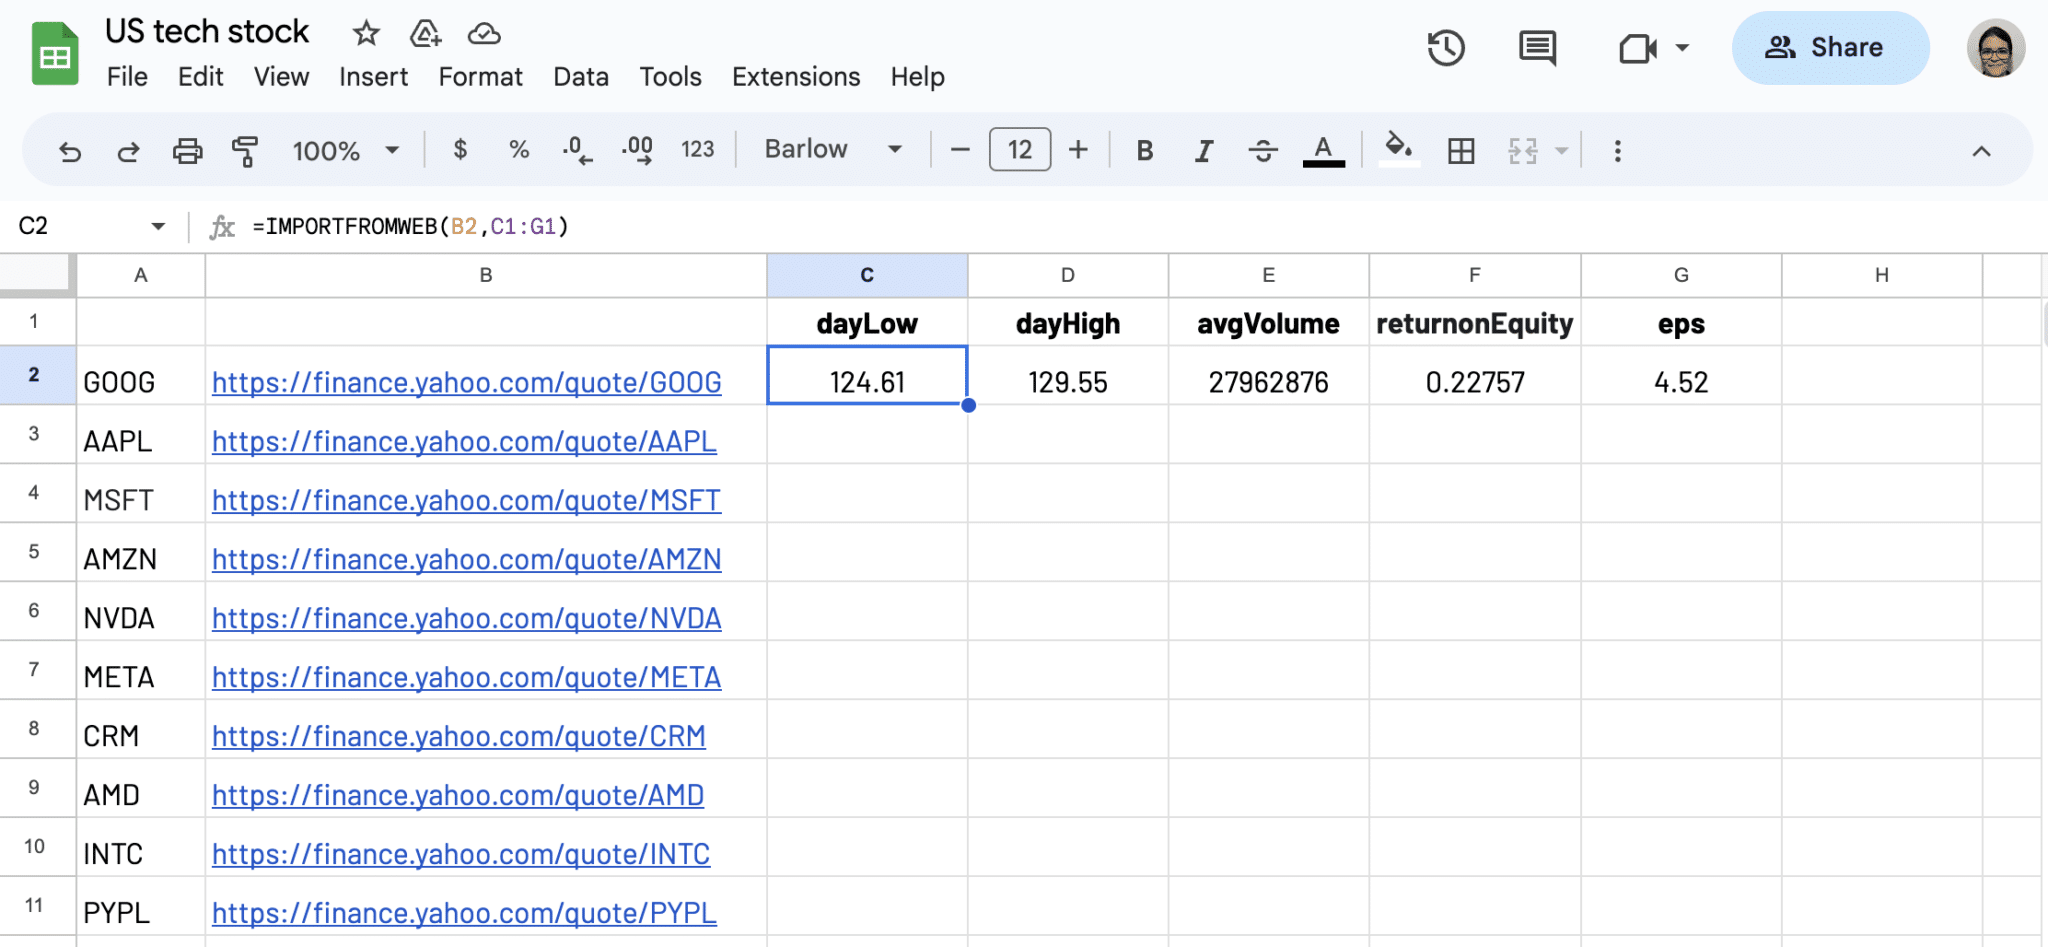2048x947 pixels.
Task: Open the AAPL Yahoo Finance link
Action: click(463, 441)
